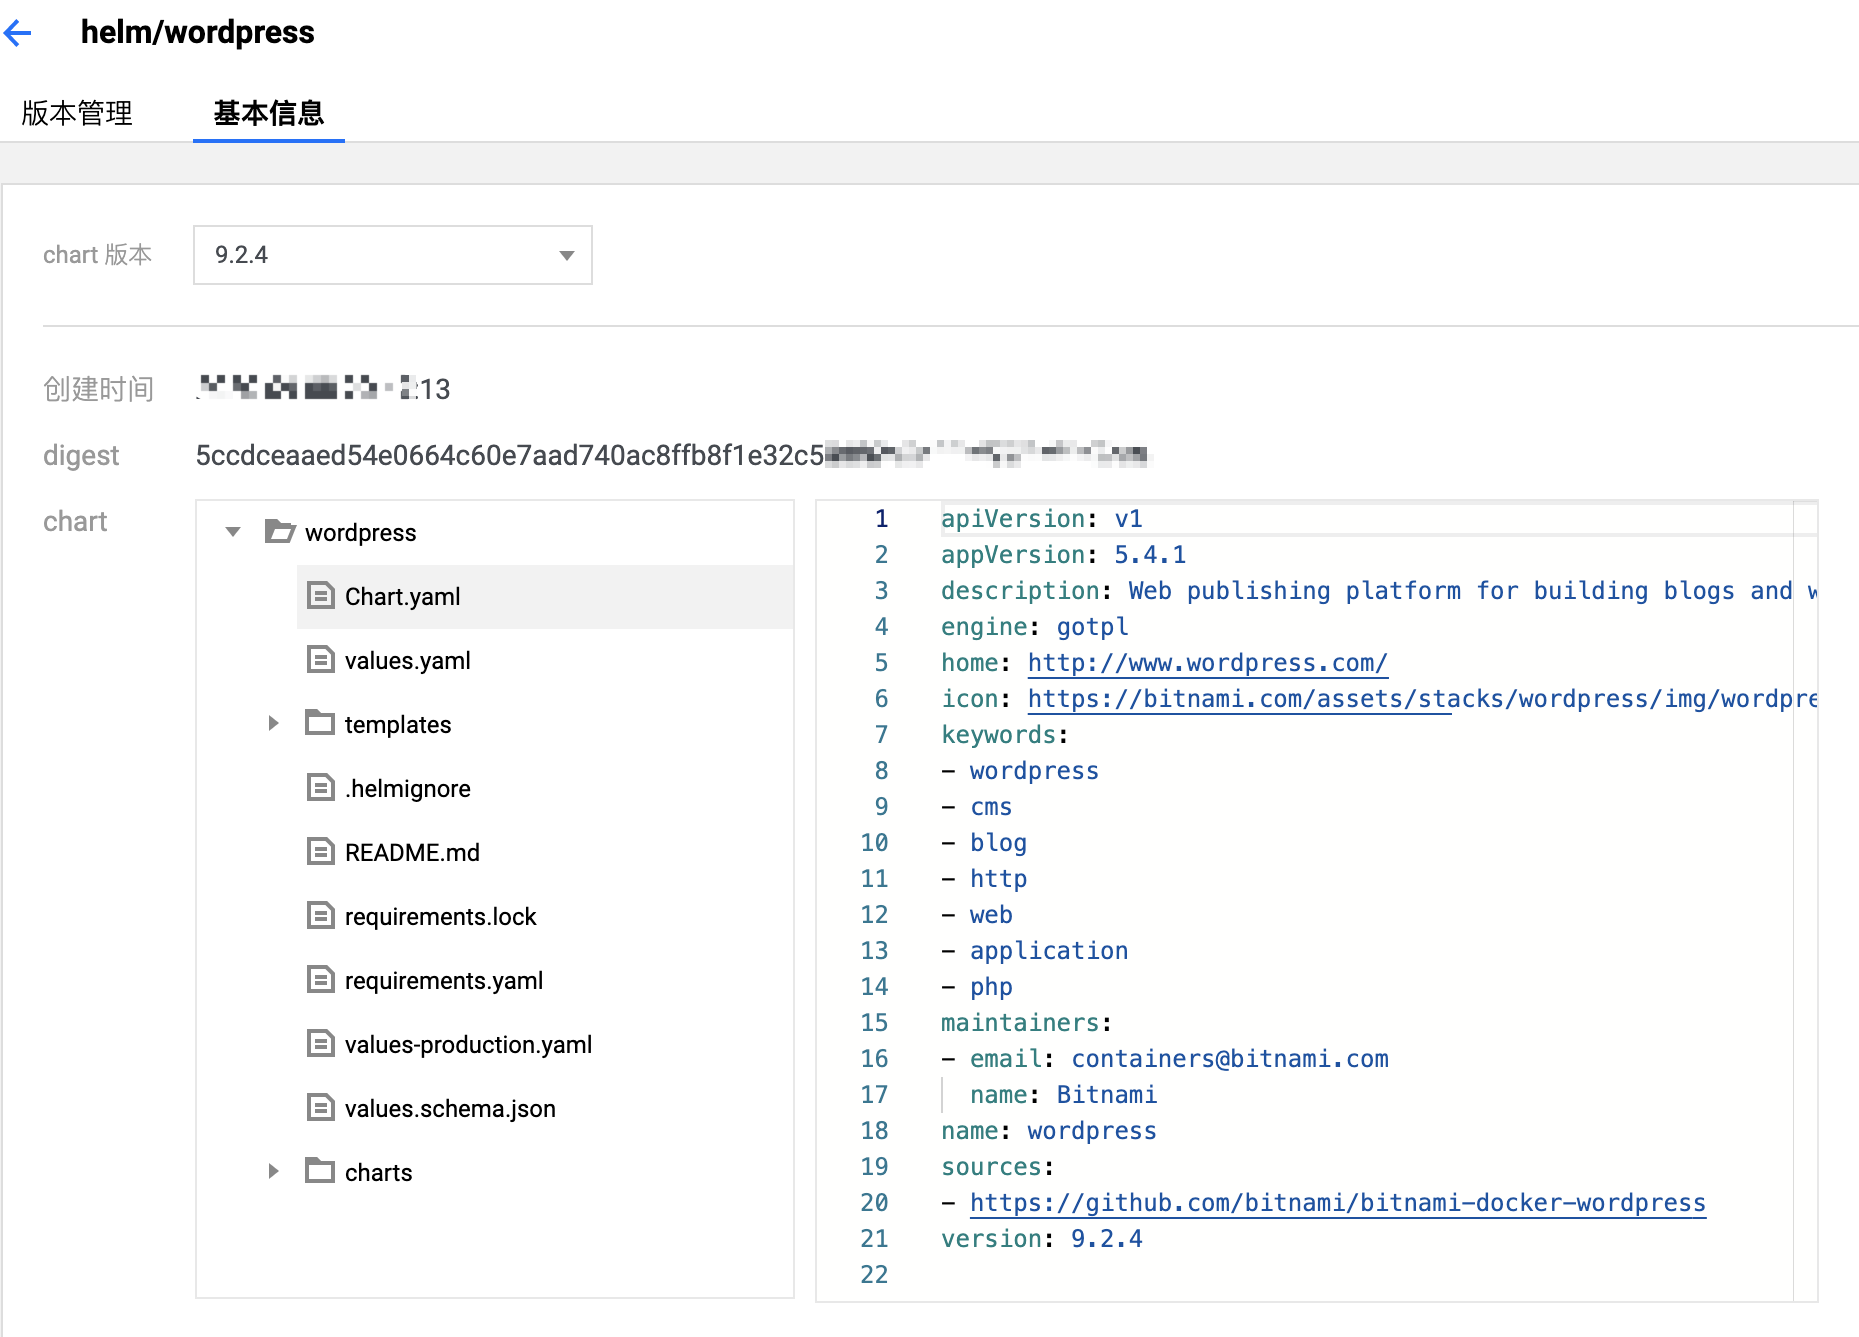Click the maintainers: line
The height and width of the screenshot is (1337, 1859).
pos(1026,1023)
